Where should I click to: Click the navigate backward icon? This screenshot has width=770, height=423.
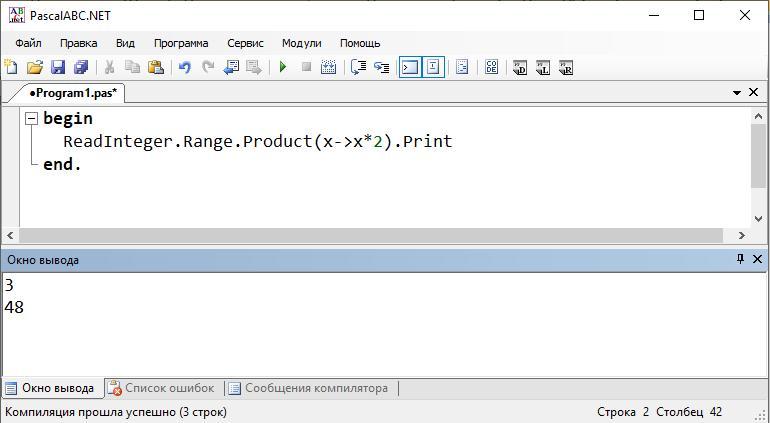point(231,67)
